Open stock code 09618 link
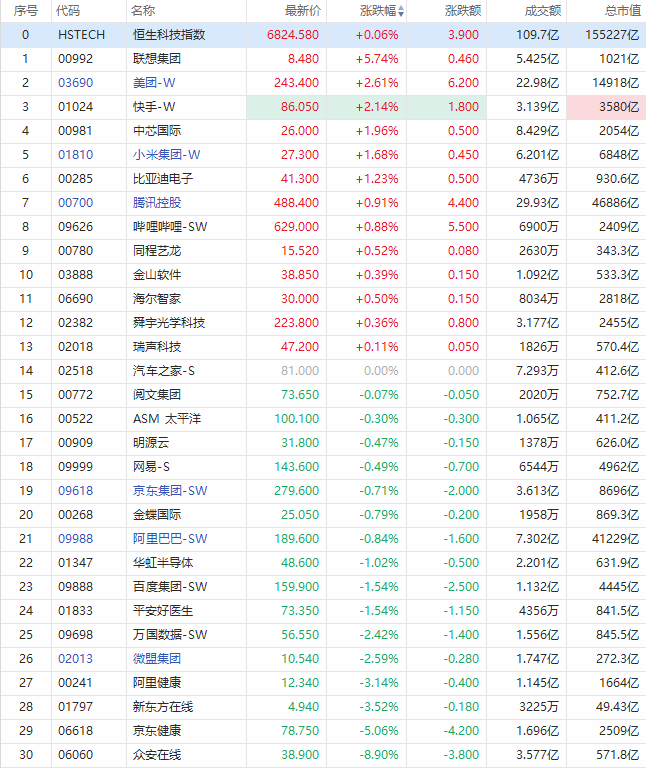The image size is (646, 768). point(75,491)
